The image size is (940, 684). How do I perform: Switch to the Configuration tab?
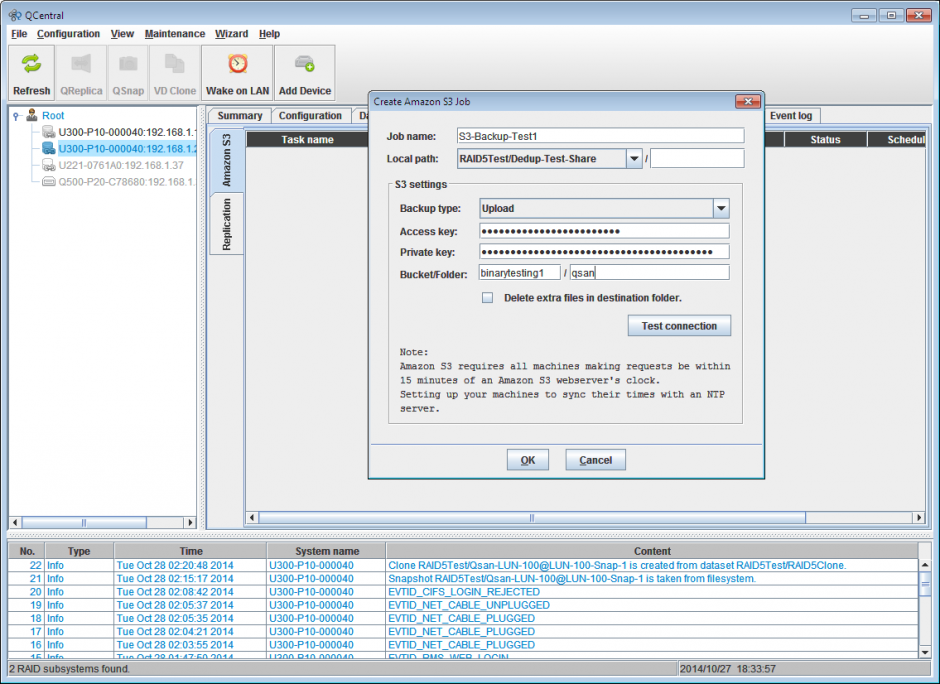pyautogui.click(x=310, y=115)
